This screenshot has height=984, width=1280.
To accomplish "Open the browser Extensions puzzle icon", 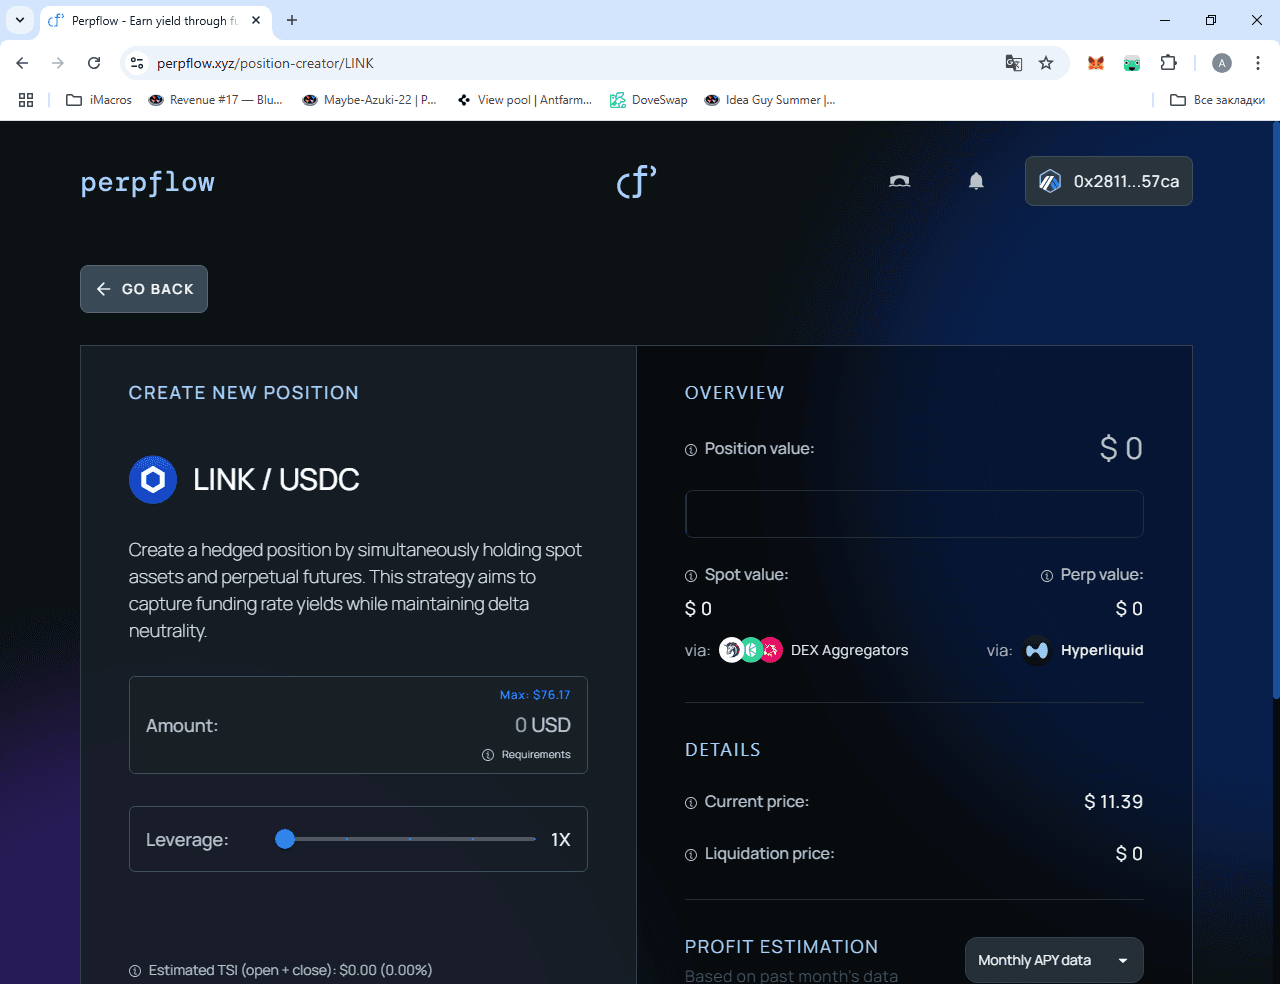I will 1168,63.
